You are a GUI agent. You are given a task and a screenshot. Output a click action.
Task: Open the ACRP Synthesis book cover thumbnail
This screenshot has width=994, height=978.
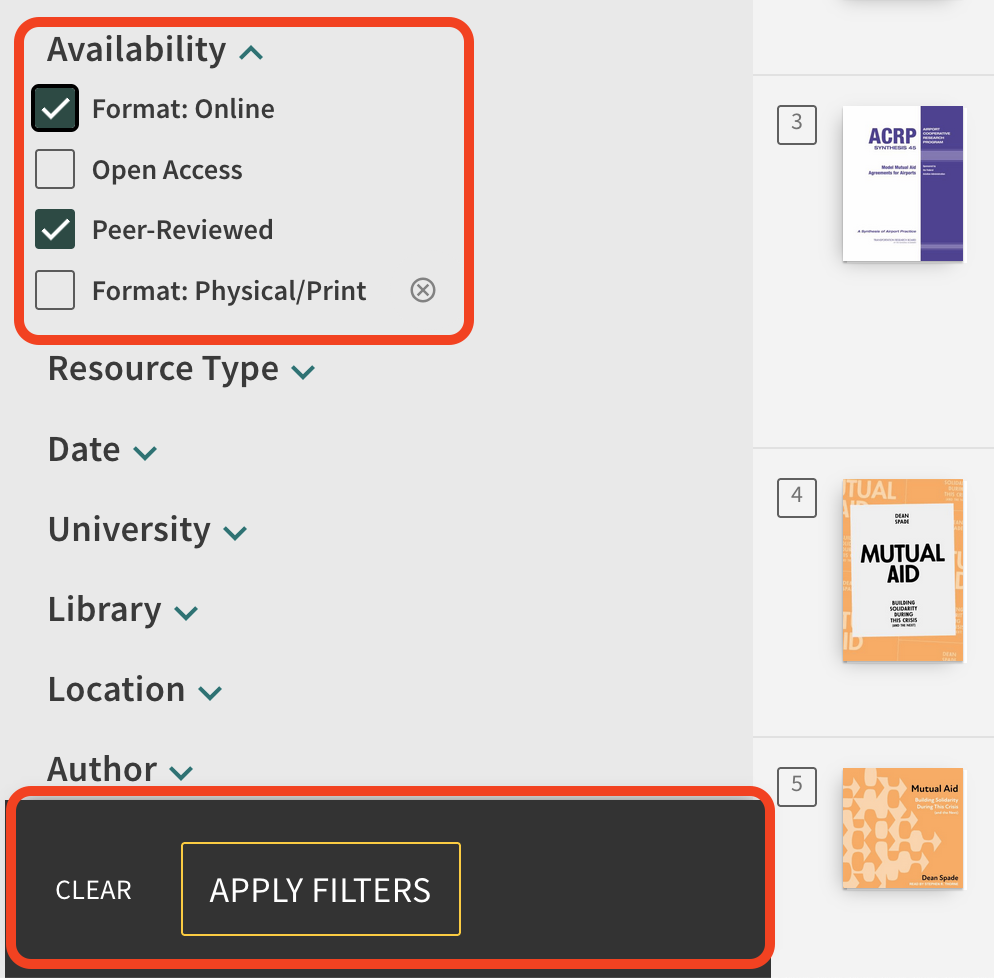click(x=903, y=184)
